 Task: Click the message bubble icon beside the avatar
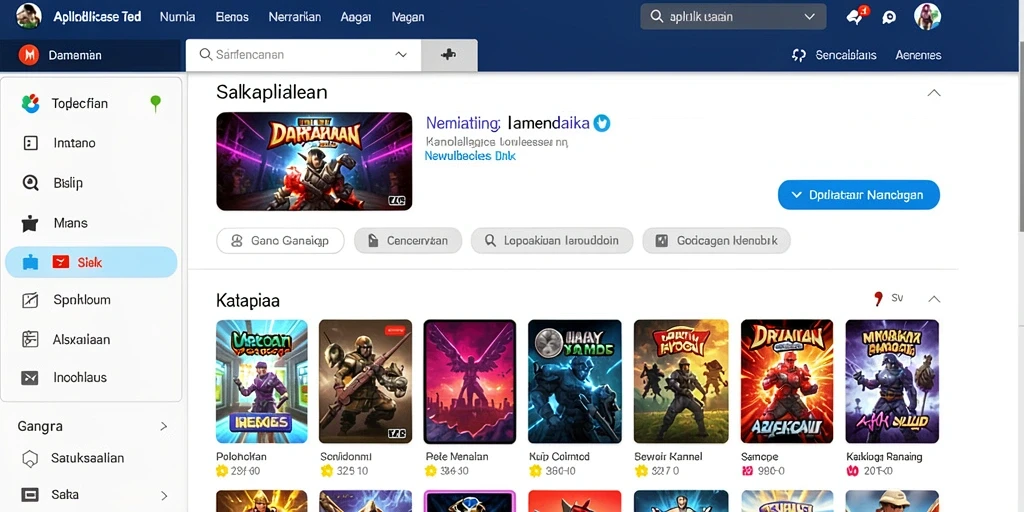[x=889, y=18]
